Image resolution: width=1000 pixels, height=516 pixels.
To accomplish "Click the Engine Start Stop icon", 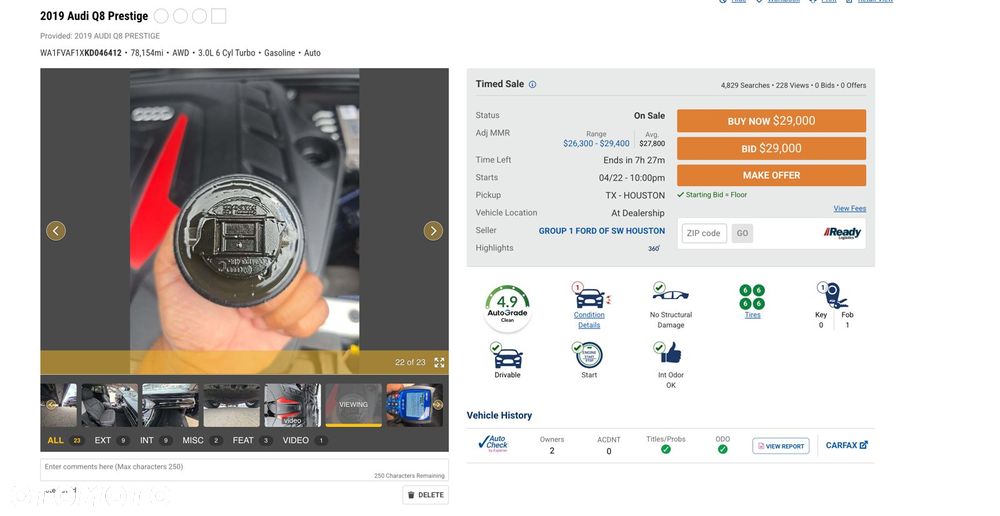I will coord(588,355).
